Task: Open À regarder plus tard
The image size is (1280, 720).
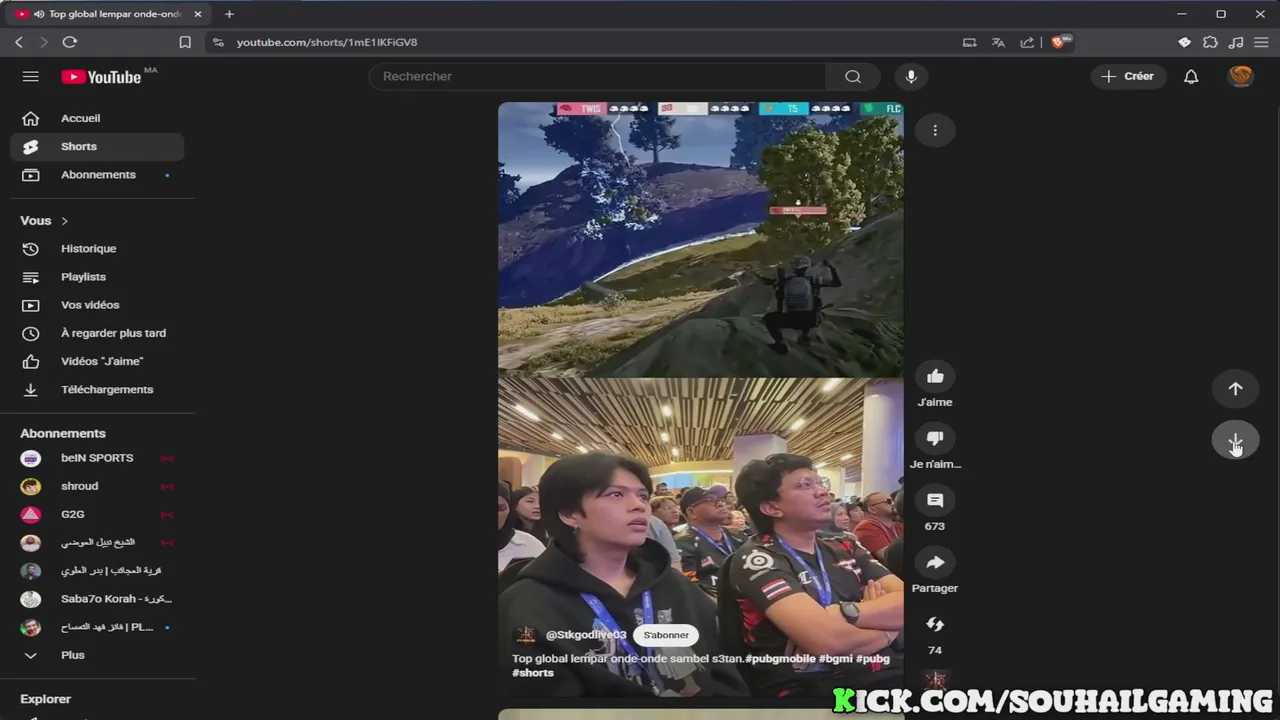Action: click(98, 333)
